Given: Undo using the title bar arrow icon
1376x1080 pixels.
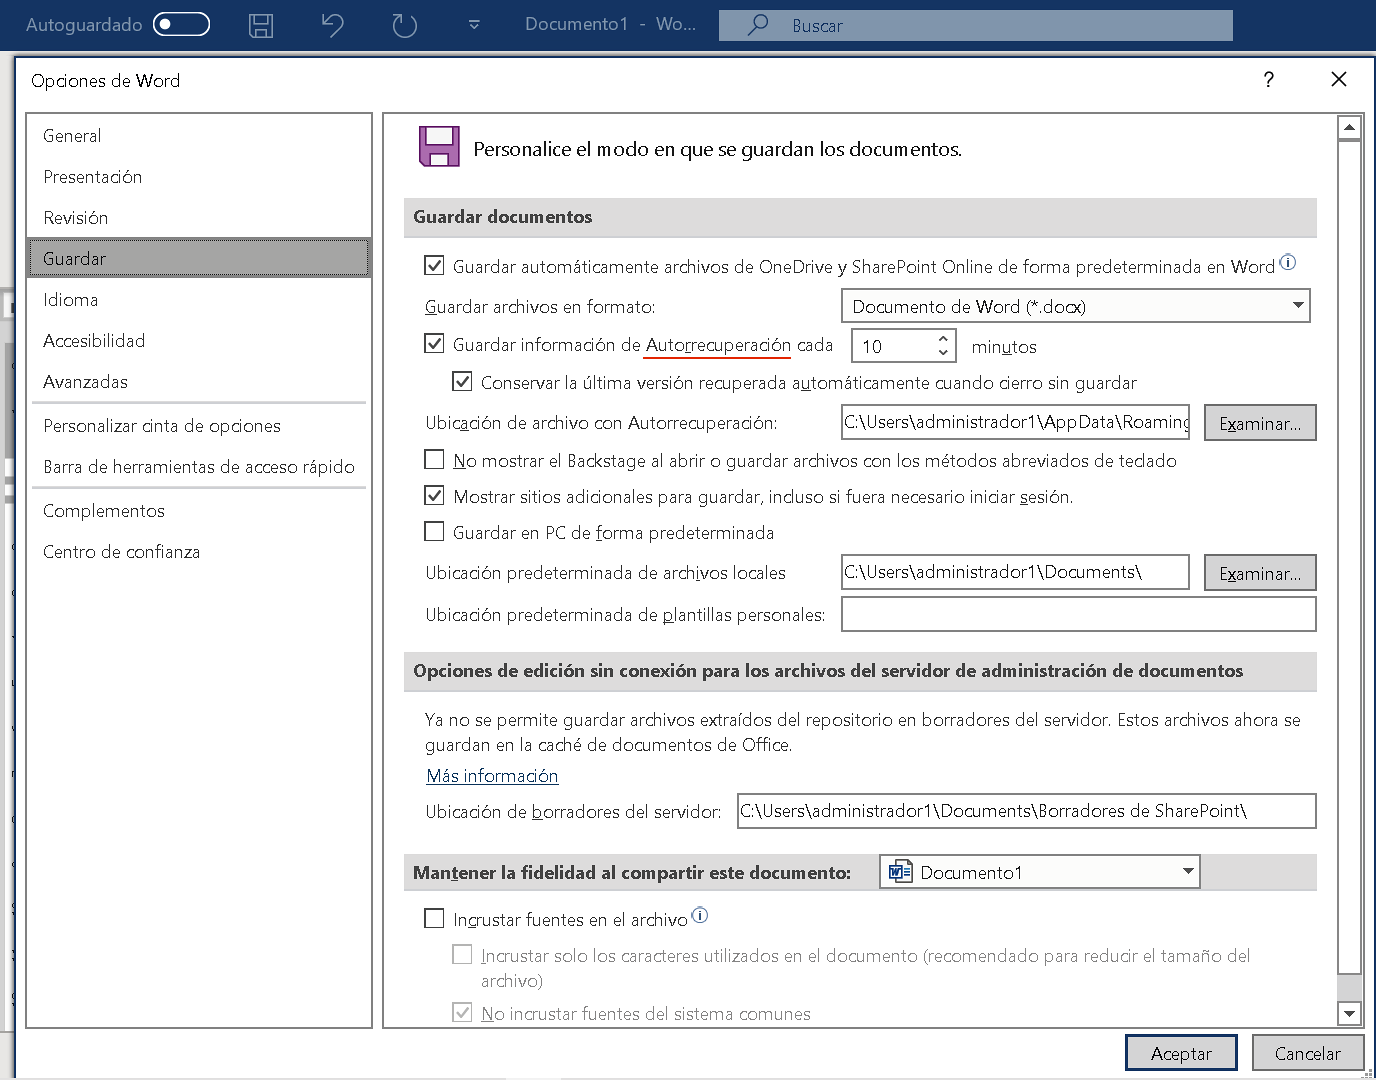Looking at the screenshot, I should point(333,25).
